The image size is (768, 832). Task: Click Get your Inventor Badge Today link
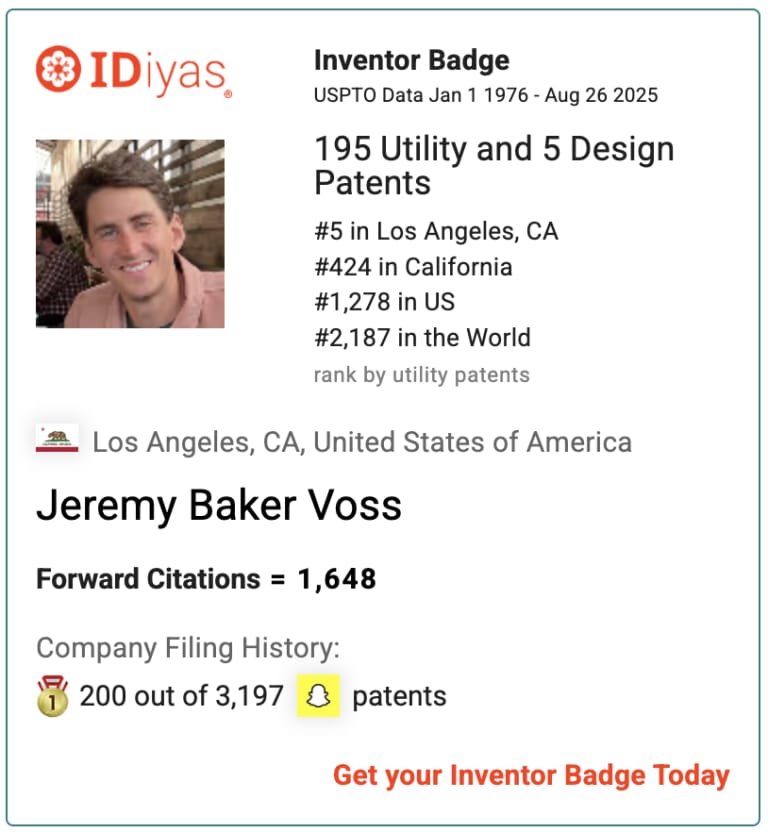click(531, 775)
